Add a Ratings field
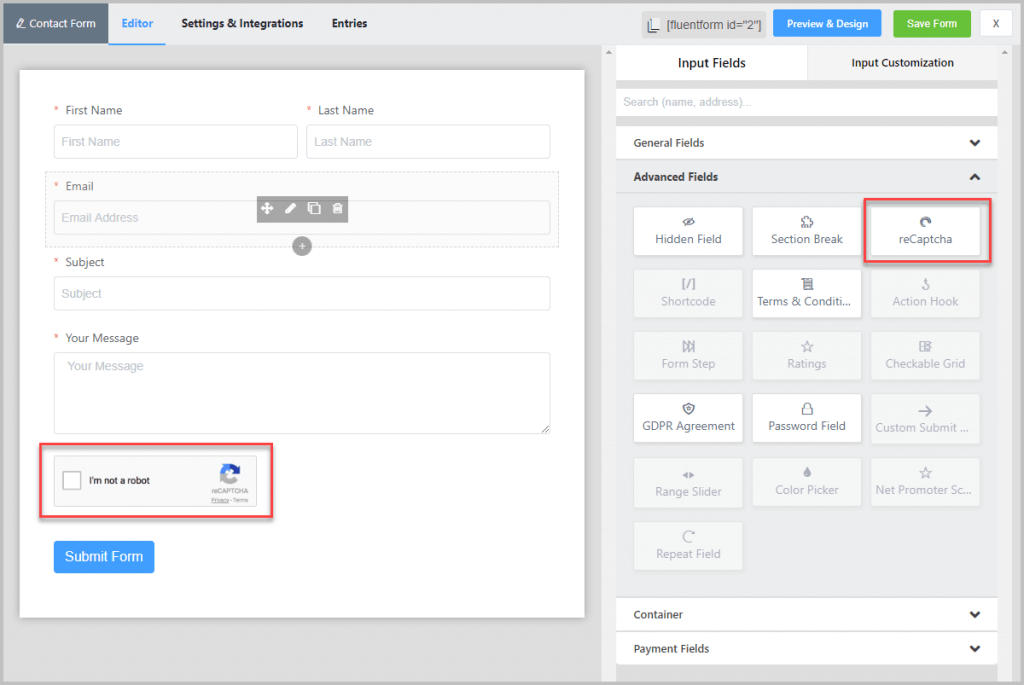1024x685 pixels. point(807,356)
